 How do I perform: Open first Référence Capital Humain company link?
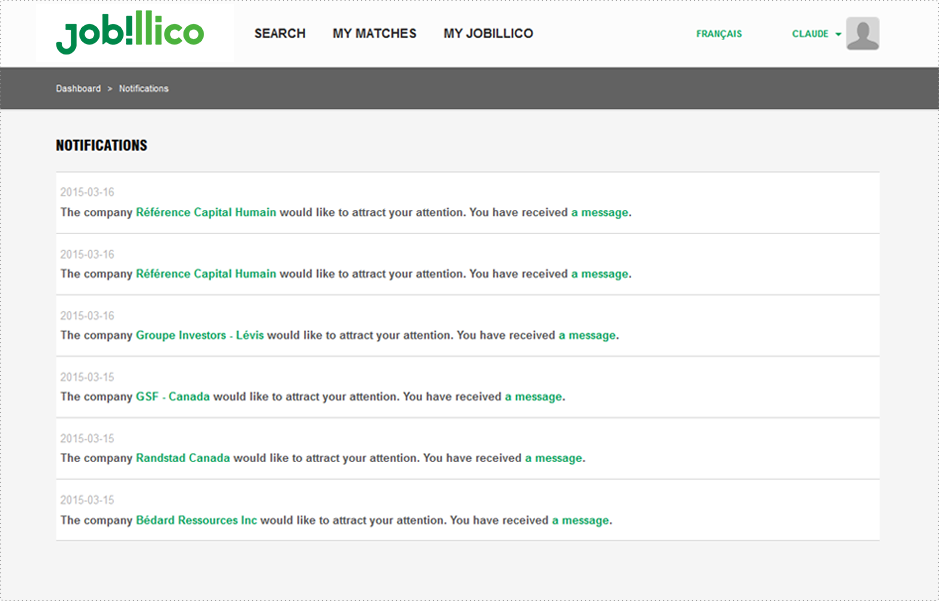[206, 212]
